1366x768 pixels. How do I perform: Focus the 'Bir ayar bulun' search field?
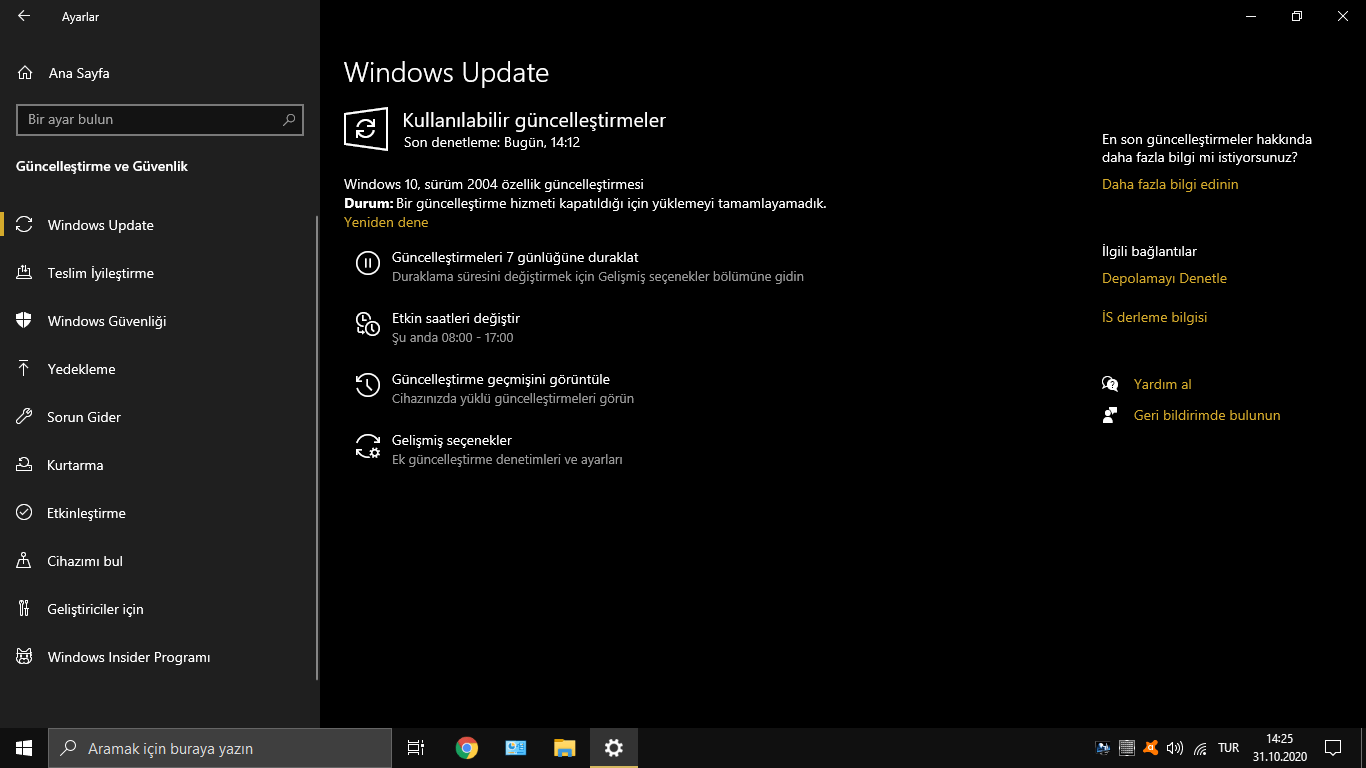[x=160, y=119]
